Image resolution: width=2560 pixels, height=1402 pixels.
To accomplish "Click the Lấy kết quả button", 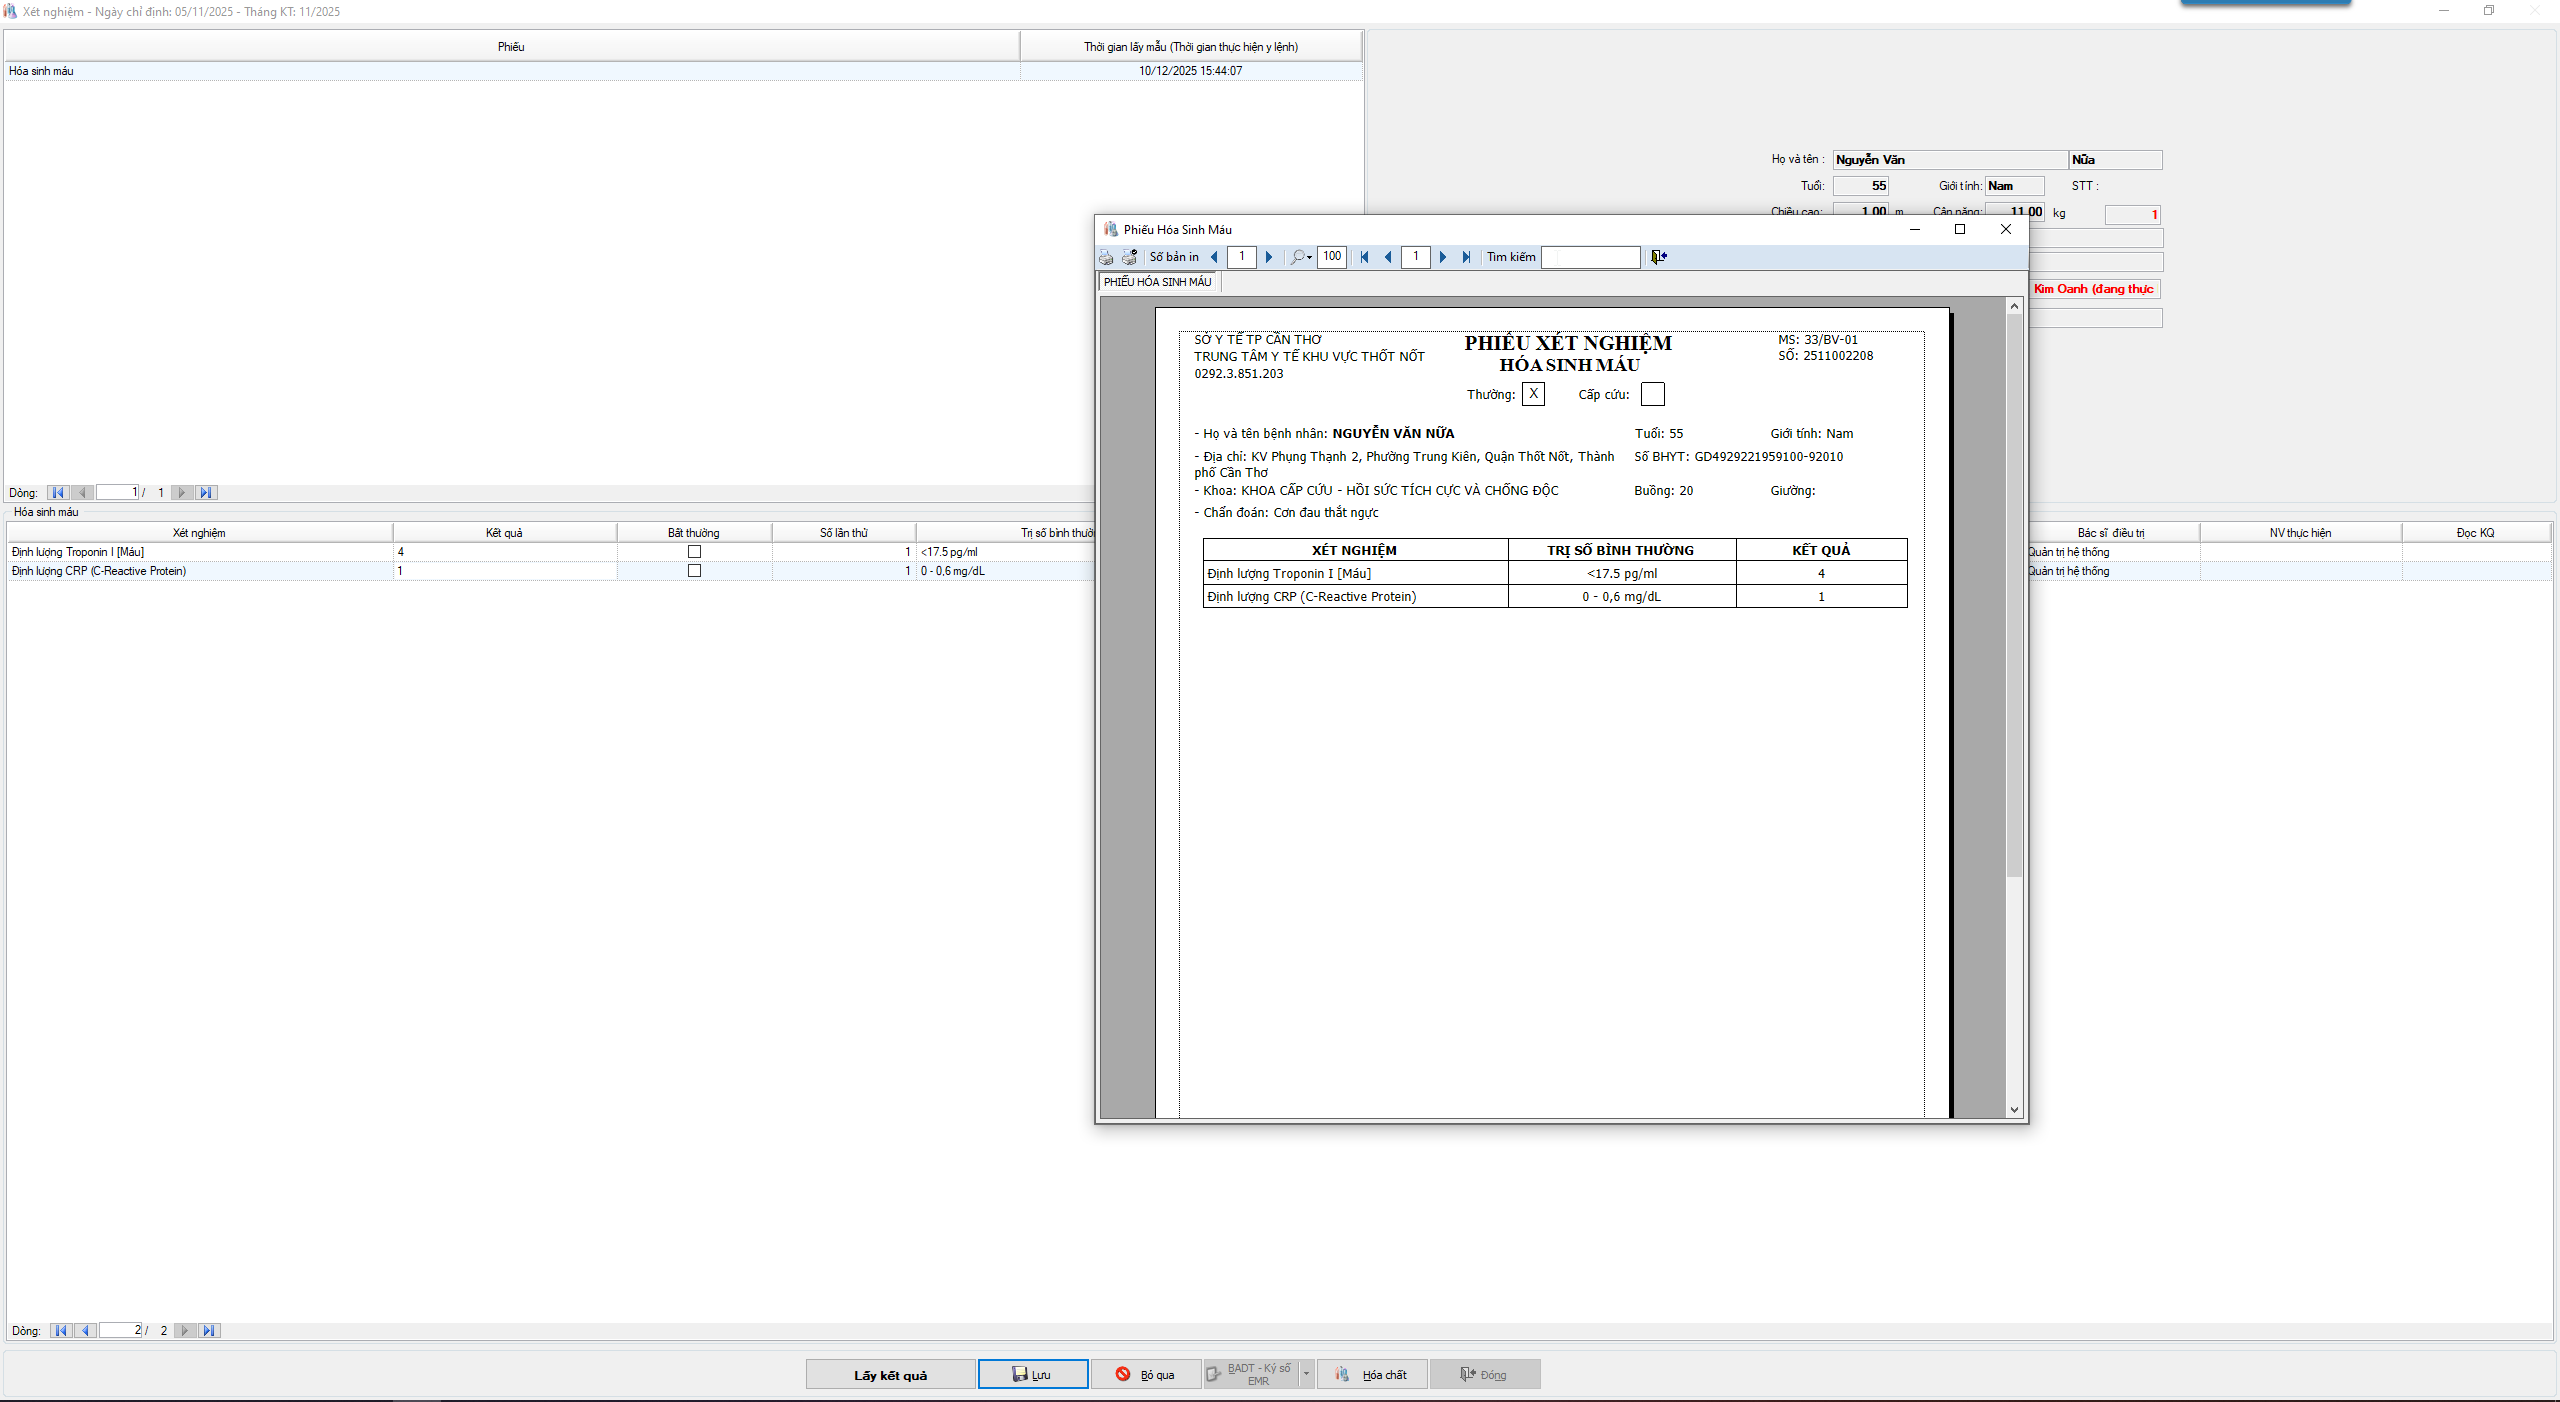I will coord(890,1375).
